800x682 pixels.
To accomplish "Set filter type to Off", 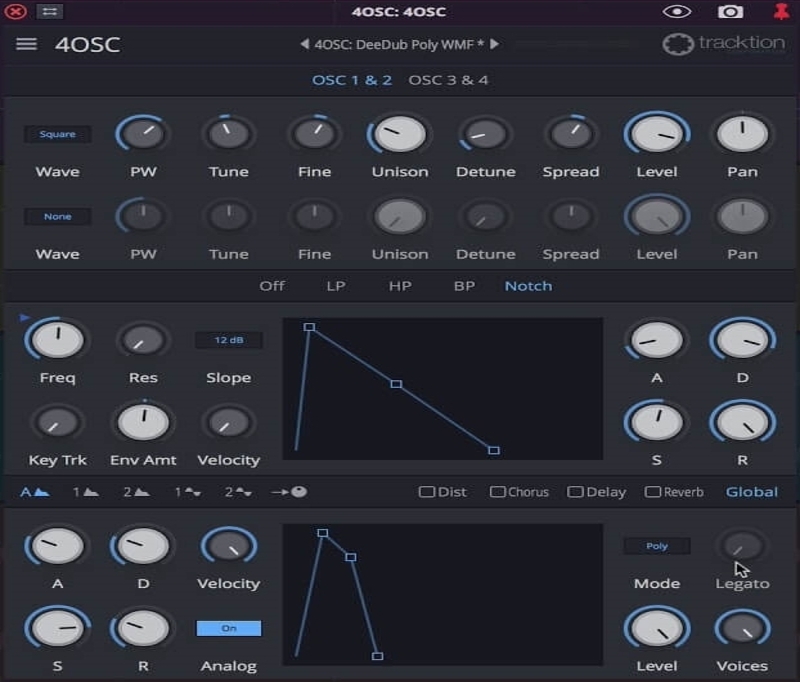I will tap(272, 286).
